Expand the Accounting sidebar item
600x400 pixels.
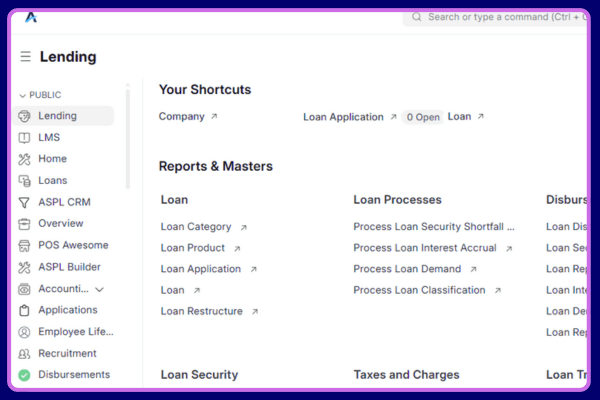pos(99,289)
